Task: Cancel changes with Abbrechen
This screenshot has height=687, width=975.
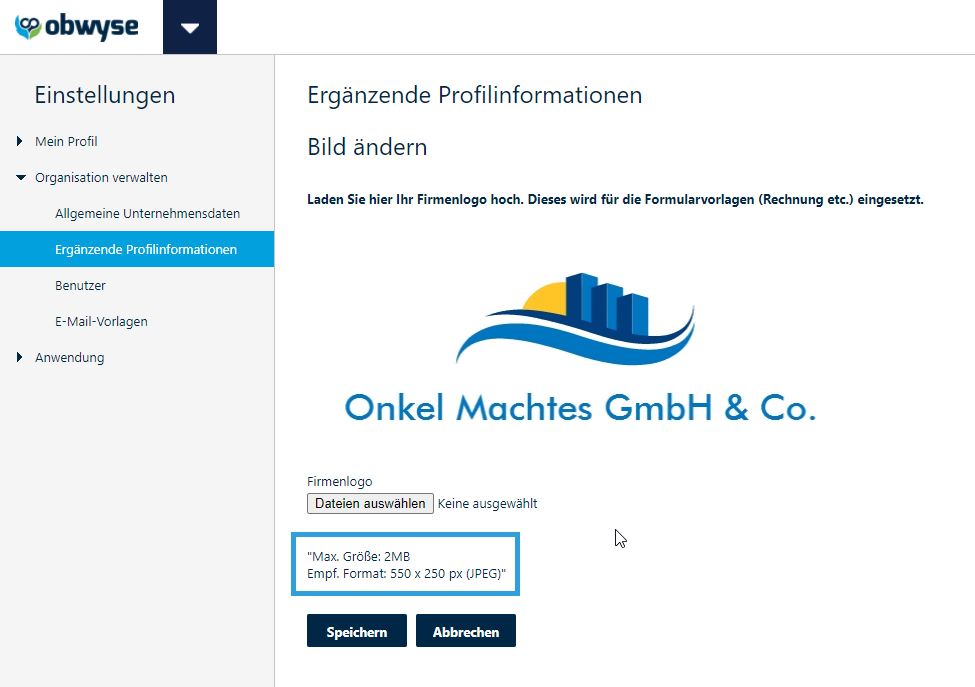Action: click(466, 631)
